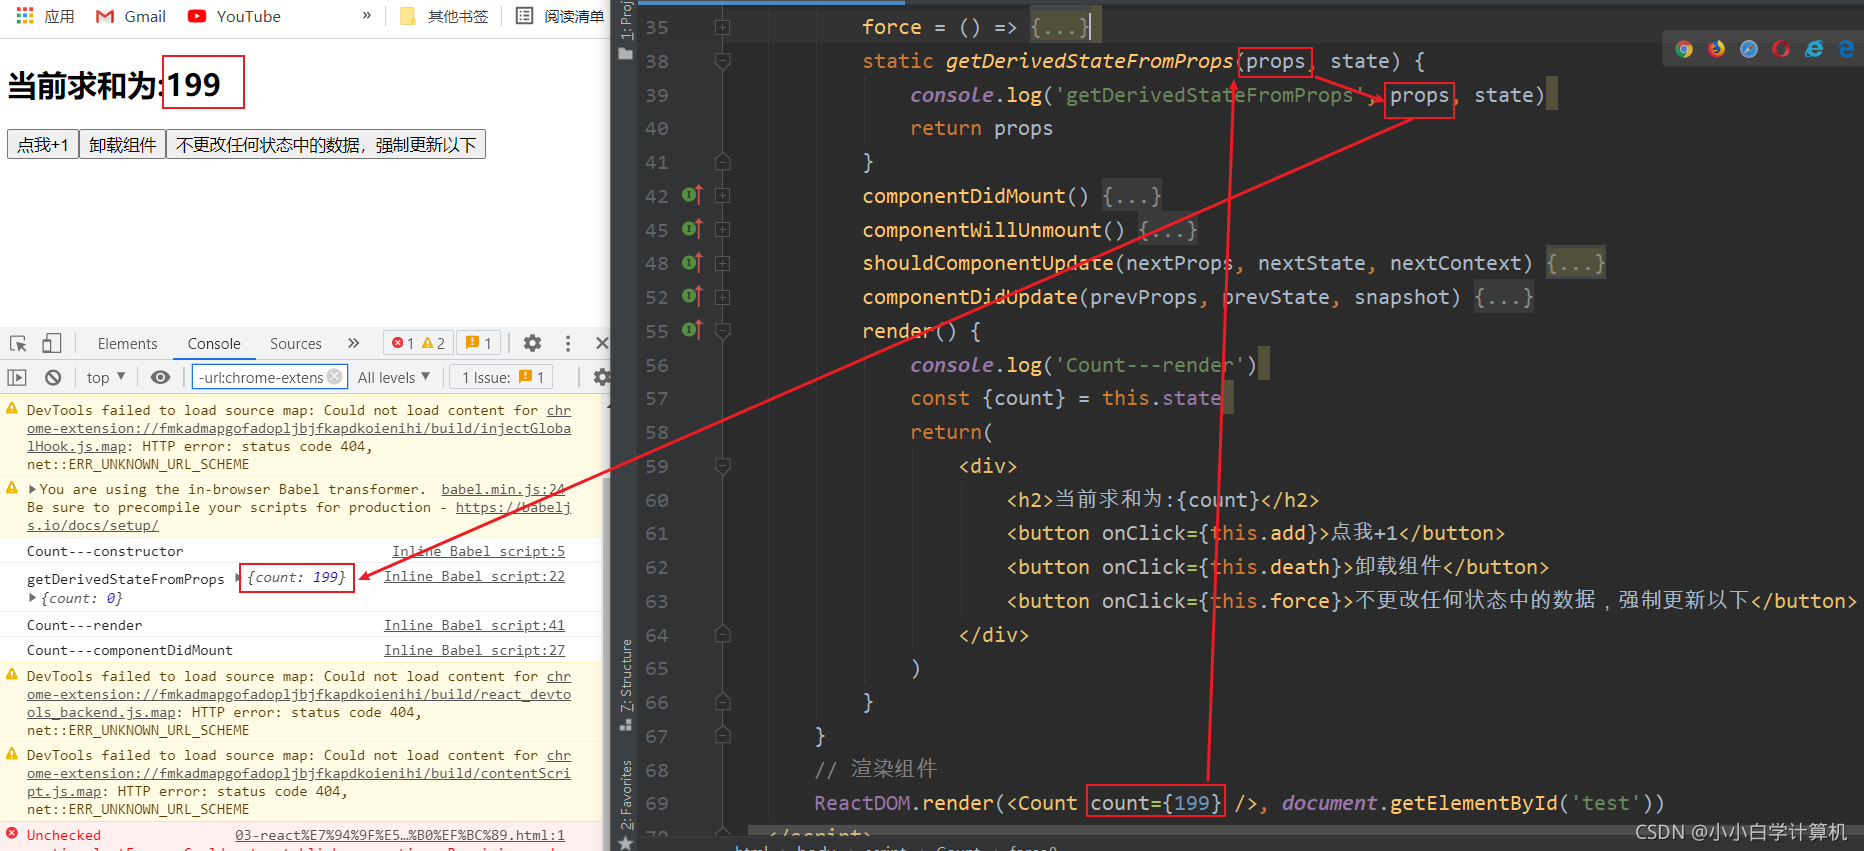1864x851 pixels.
Task: Open Inline Babel script:41 source link
Action: pyautogui.click(x=474, y=625)
